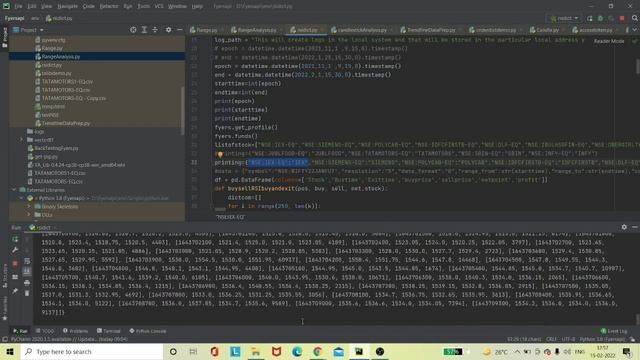Toggle soft-wrap icon in Run panel sidebar

coord(27,261)
